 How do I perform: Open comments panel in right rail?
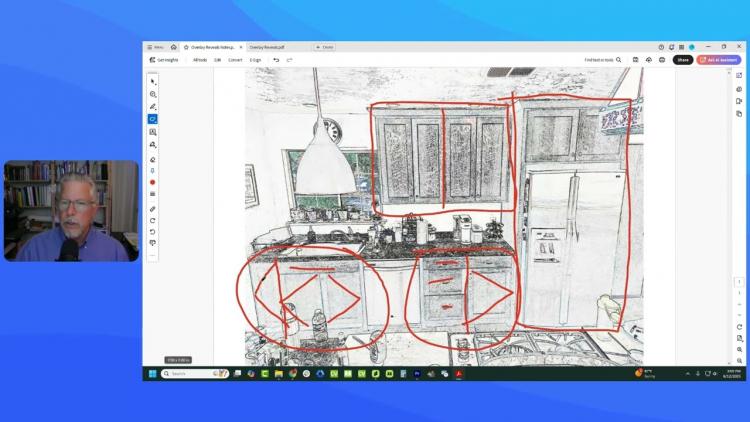(739, 89)
